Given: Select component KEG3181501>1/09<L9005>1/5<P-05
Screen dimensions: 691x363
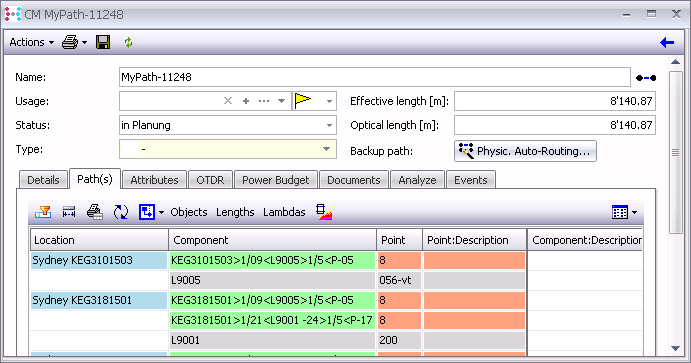Looking at the screenshot, I should tap(272, 300).
